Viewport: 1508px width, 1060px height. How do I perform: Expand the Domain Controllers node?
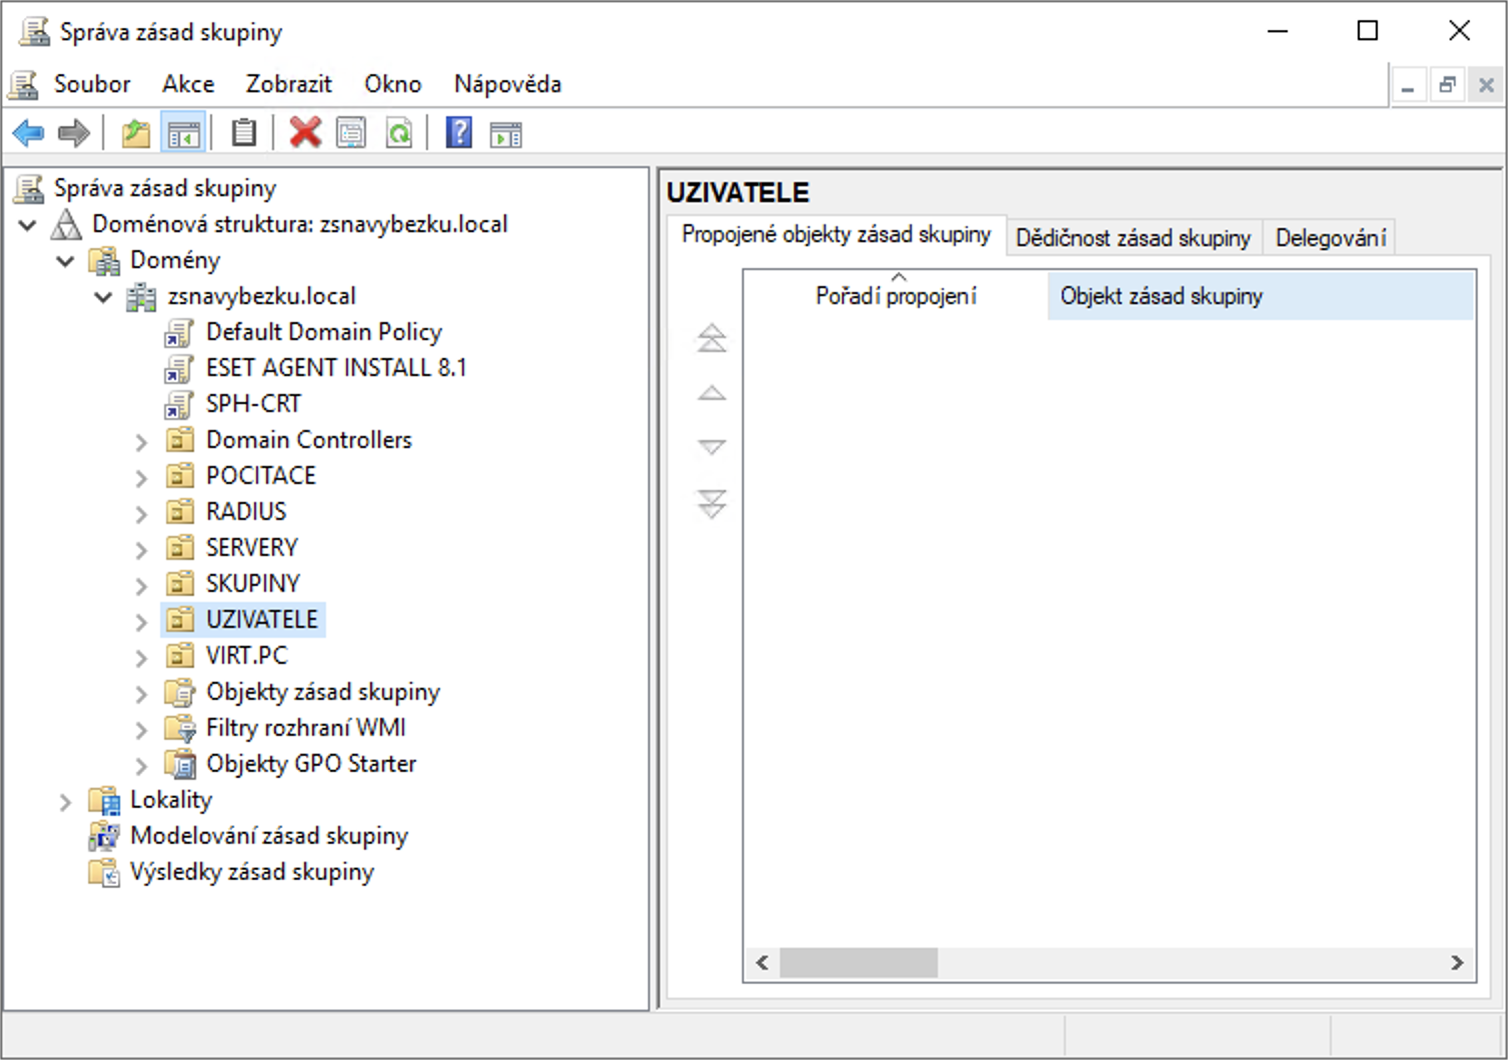click(x=141, y=441)
